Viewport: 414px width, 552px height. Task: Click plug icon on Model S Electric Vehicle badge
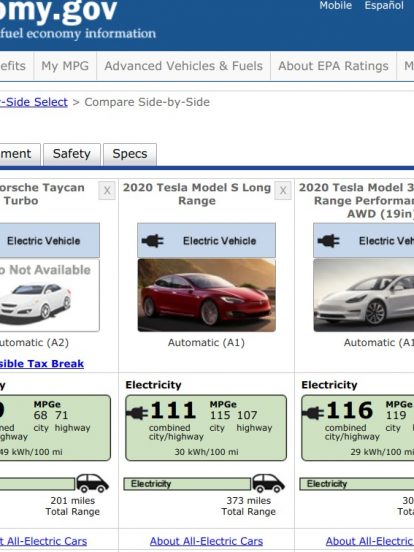(152, 241)
